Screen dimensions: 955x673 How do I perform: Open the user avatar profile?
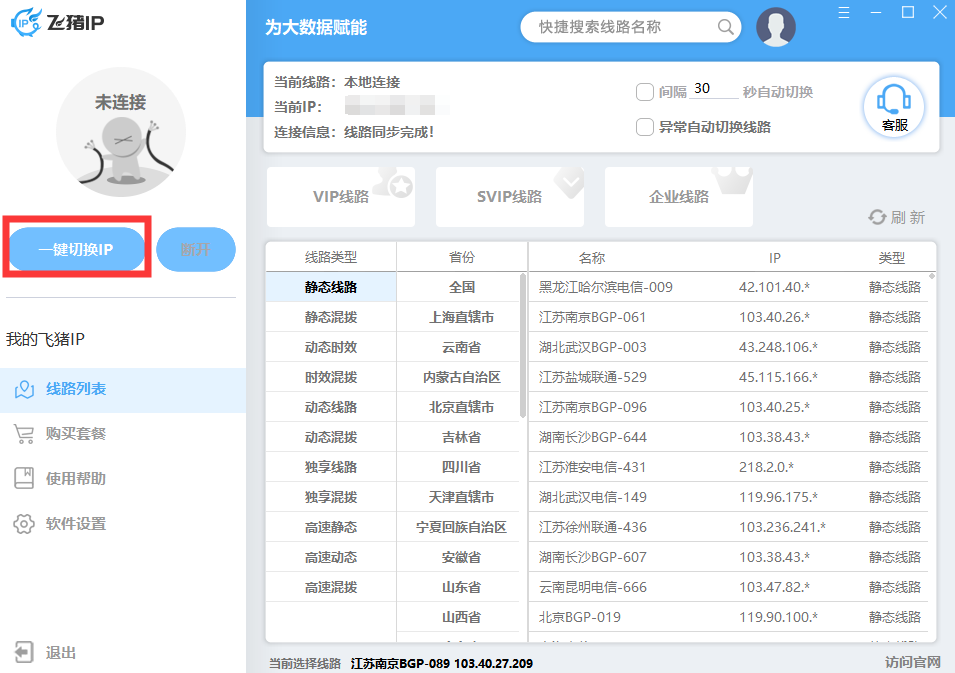coord(776,27)
